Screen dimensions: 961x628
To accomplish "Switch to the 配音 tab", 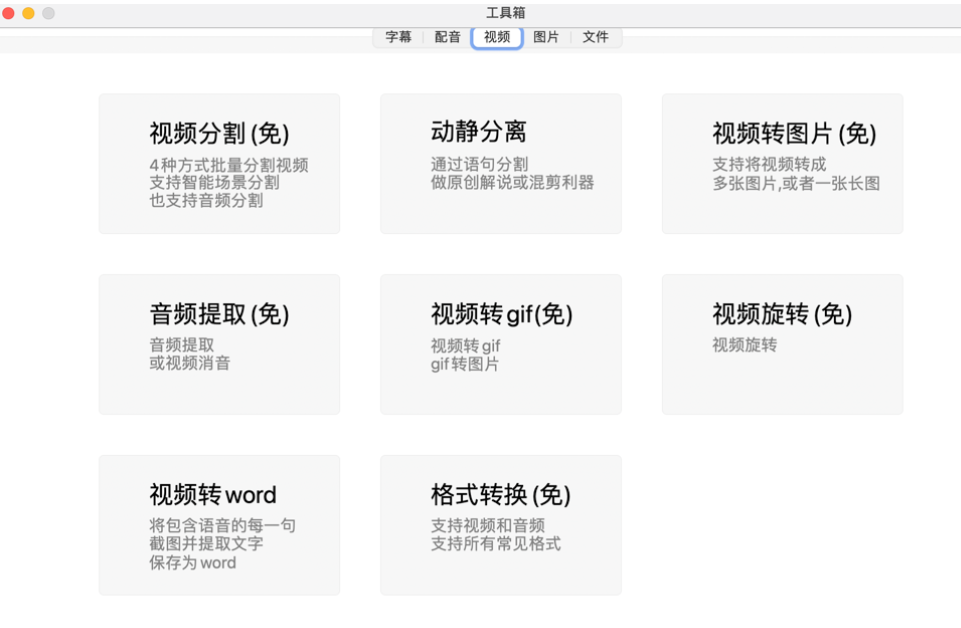I will [x=447, y=37].
